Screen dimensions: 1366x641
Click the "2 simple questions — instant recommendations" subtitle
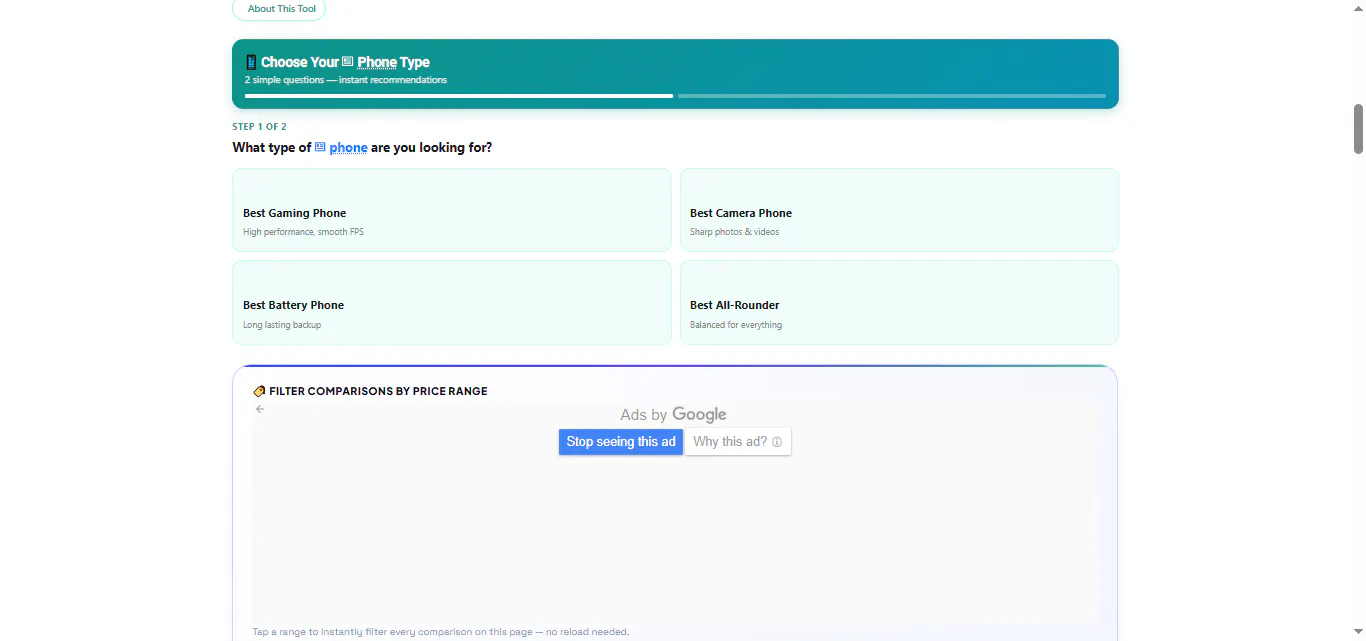tap(346, 80)
